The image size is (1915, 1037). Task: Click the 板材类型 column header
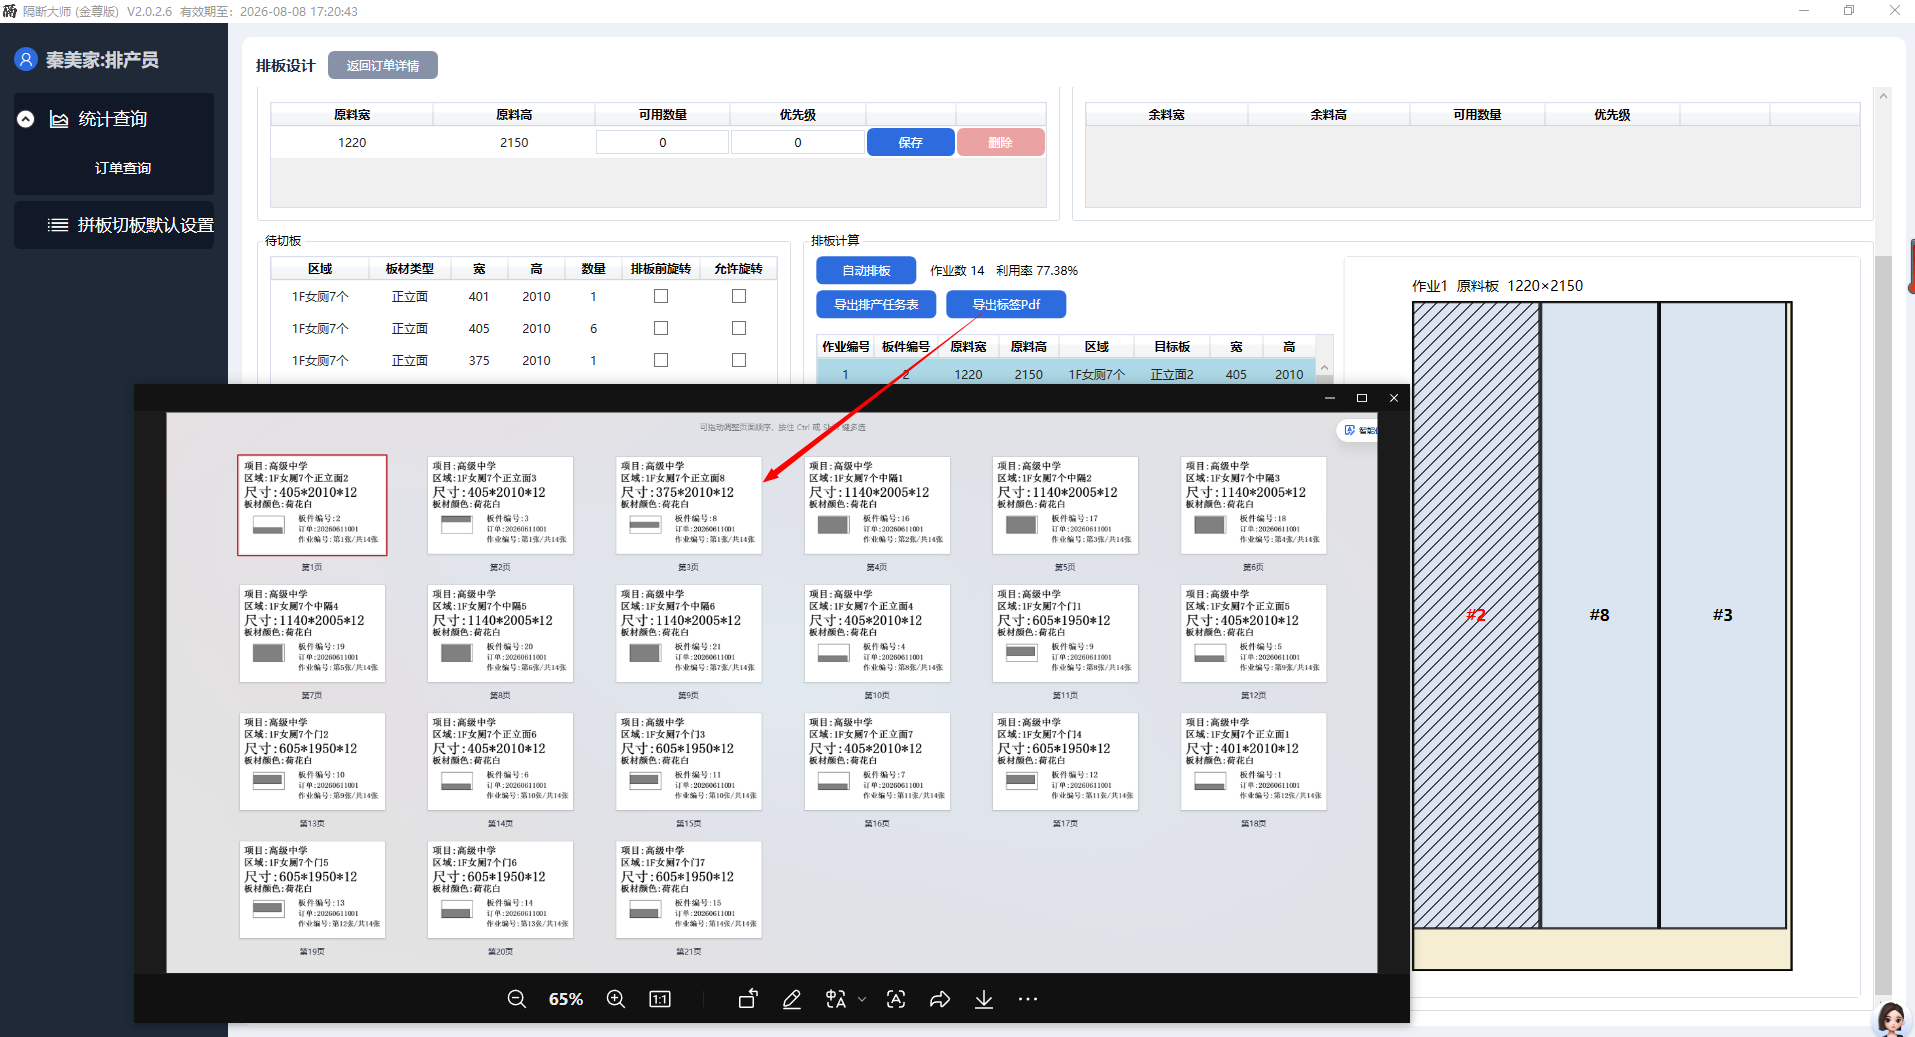click(x=410, y=268)
